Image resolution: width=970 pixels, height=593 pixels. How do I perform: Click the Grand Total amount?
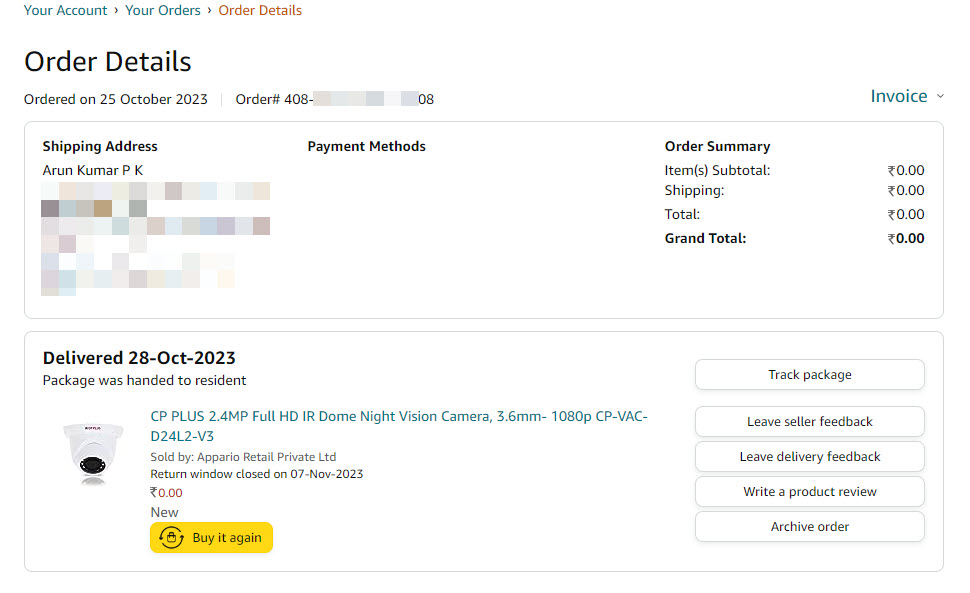[x=905, y=238]
